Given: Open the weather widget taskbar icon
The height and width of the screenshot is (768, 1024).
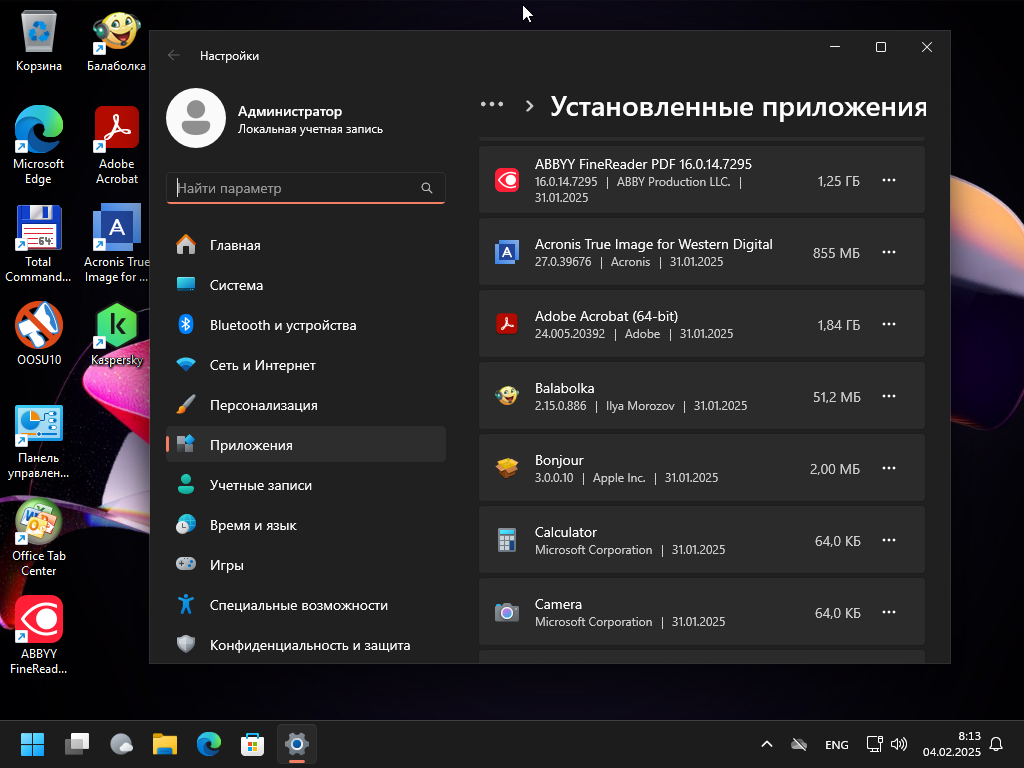Looking at the screenshot, I should click(x=121, y=744).
